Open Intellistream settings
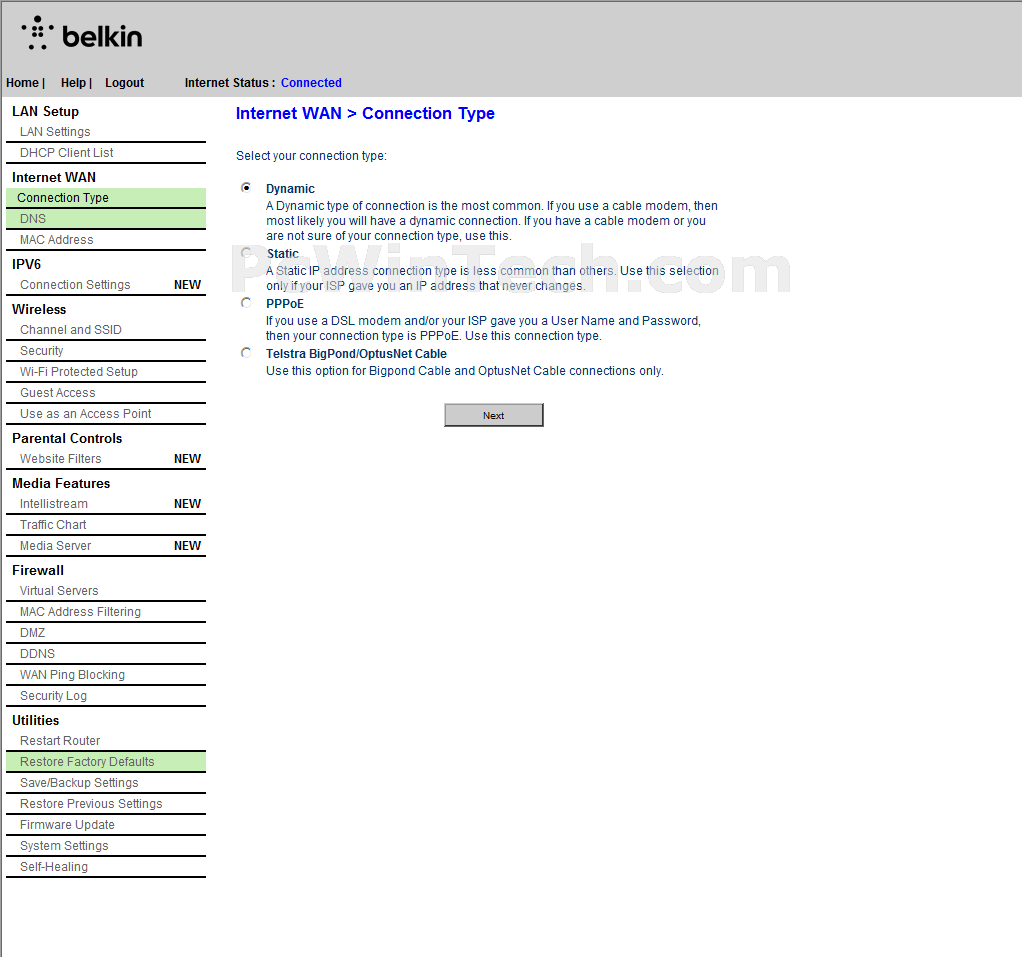 (53, 504)
